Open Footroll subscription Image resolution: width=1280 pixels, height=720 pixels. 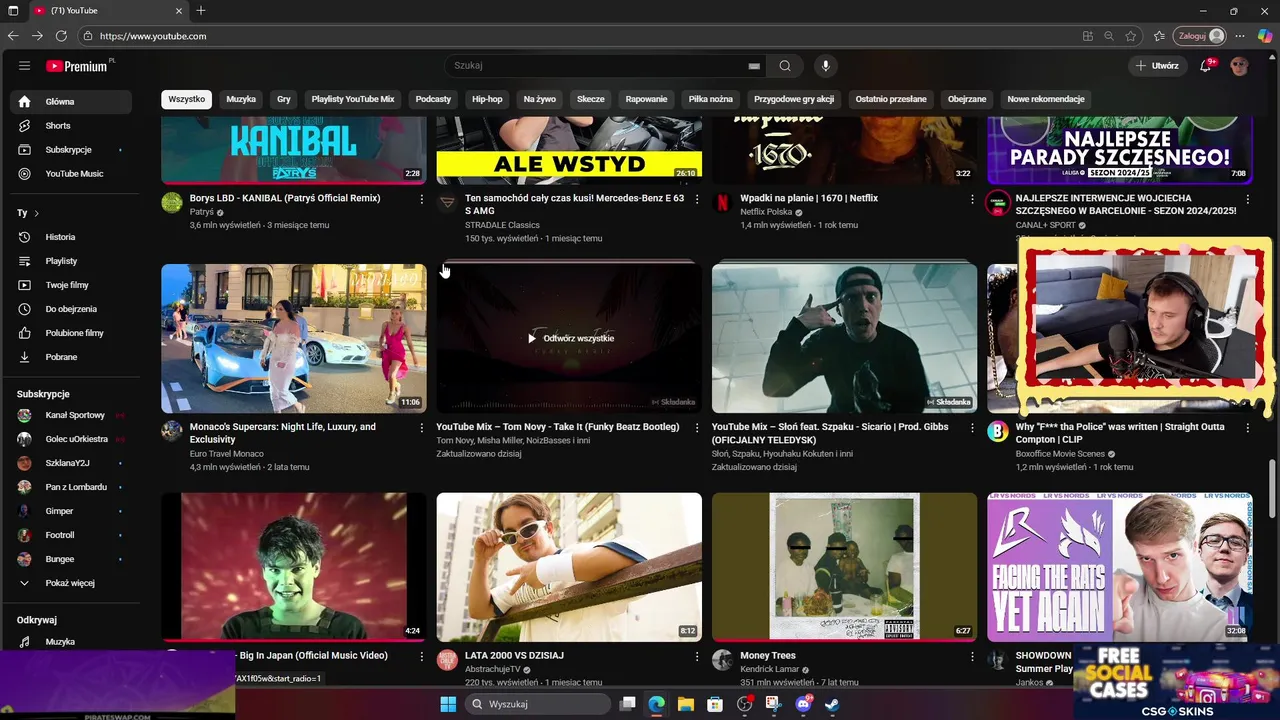pos(71,535)
